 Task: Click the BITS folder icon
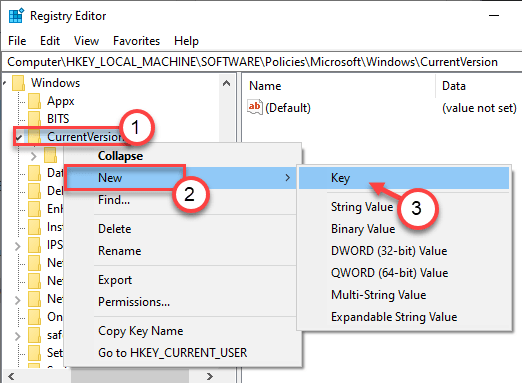[35, 119]
